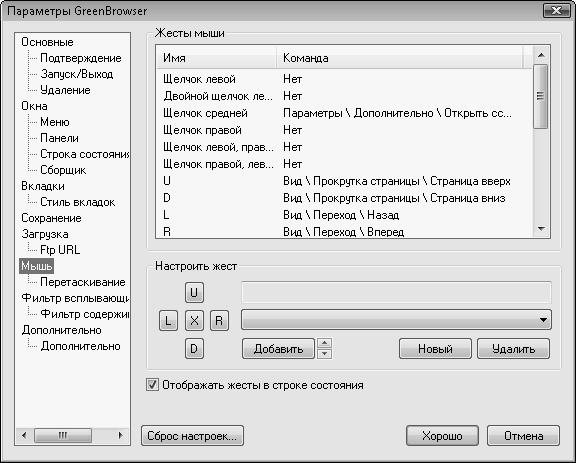
Task: Click the X gesture clear button
Action: [x=194, y=320]
